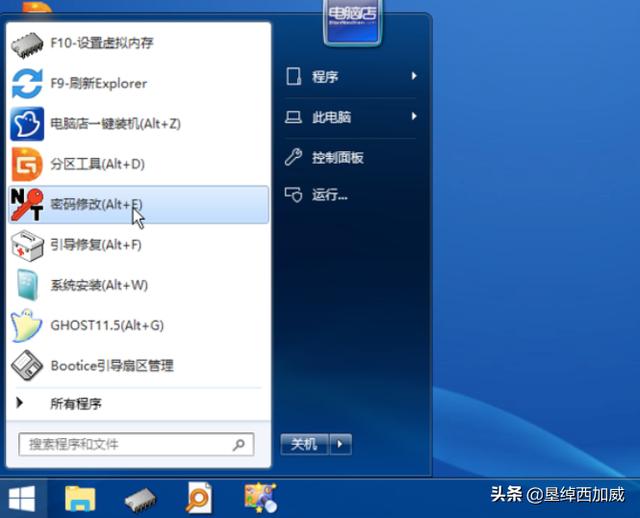Open File Explorer from the taskbar
Image resolution: width=640 pixels, height=518 pixels.
pyautogui.click(x=79, y=497)
